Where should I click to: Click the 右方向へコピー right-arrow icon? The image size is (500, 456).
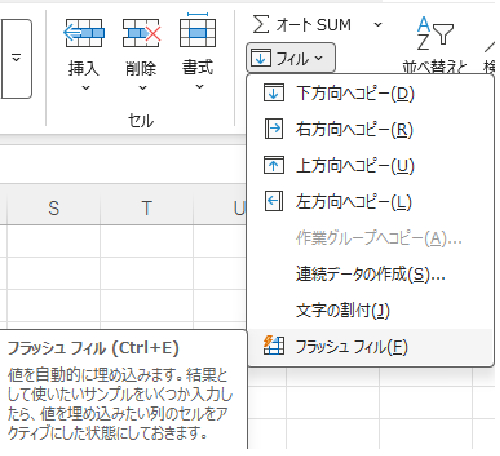coord(274,128)
